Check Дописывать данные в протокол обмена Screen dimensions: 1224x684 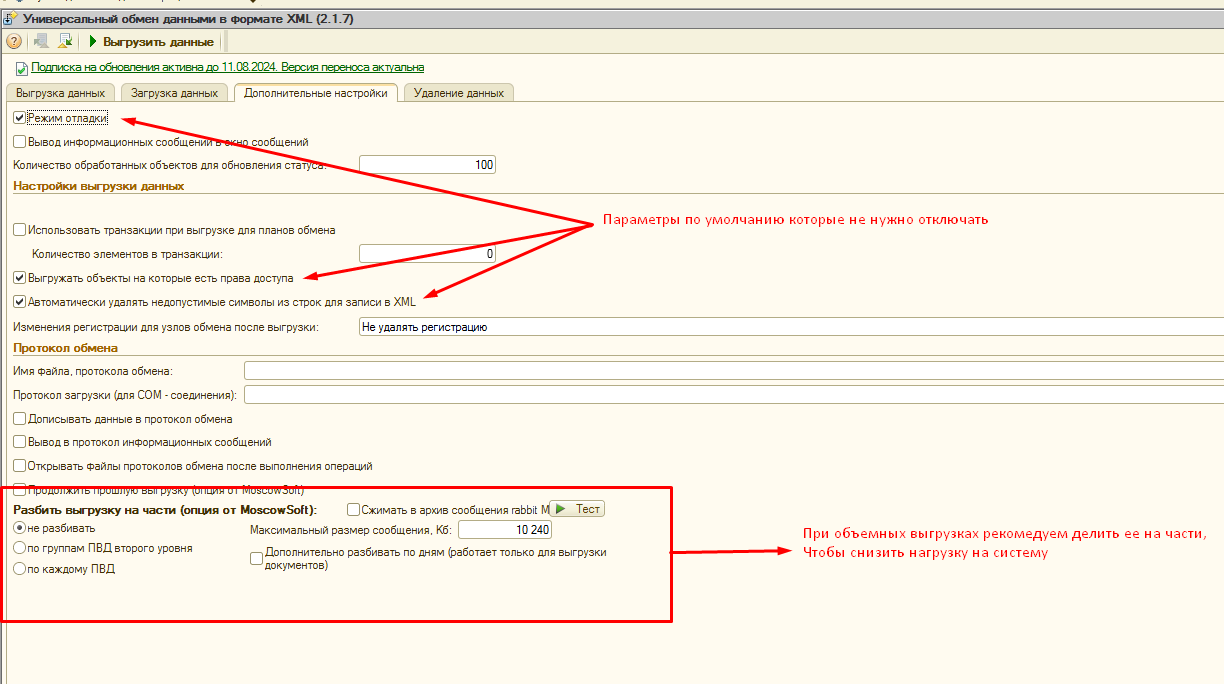(x=20, y=419)
